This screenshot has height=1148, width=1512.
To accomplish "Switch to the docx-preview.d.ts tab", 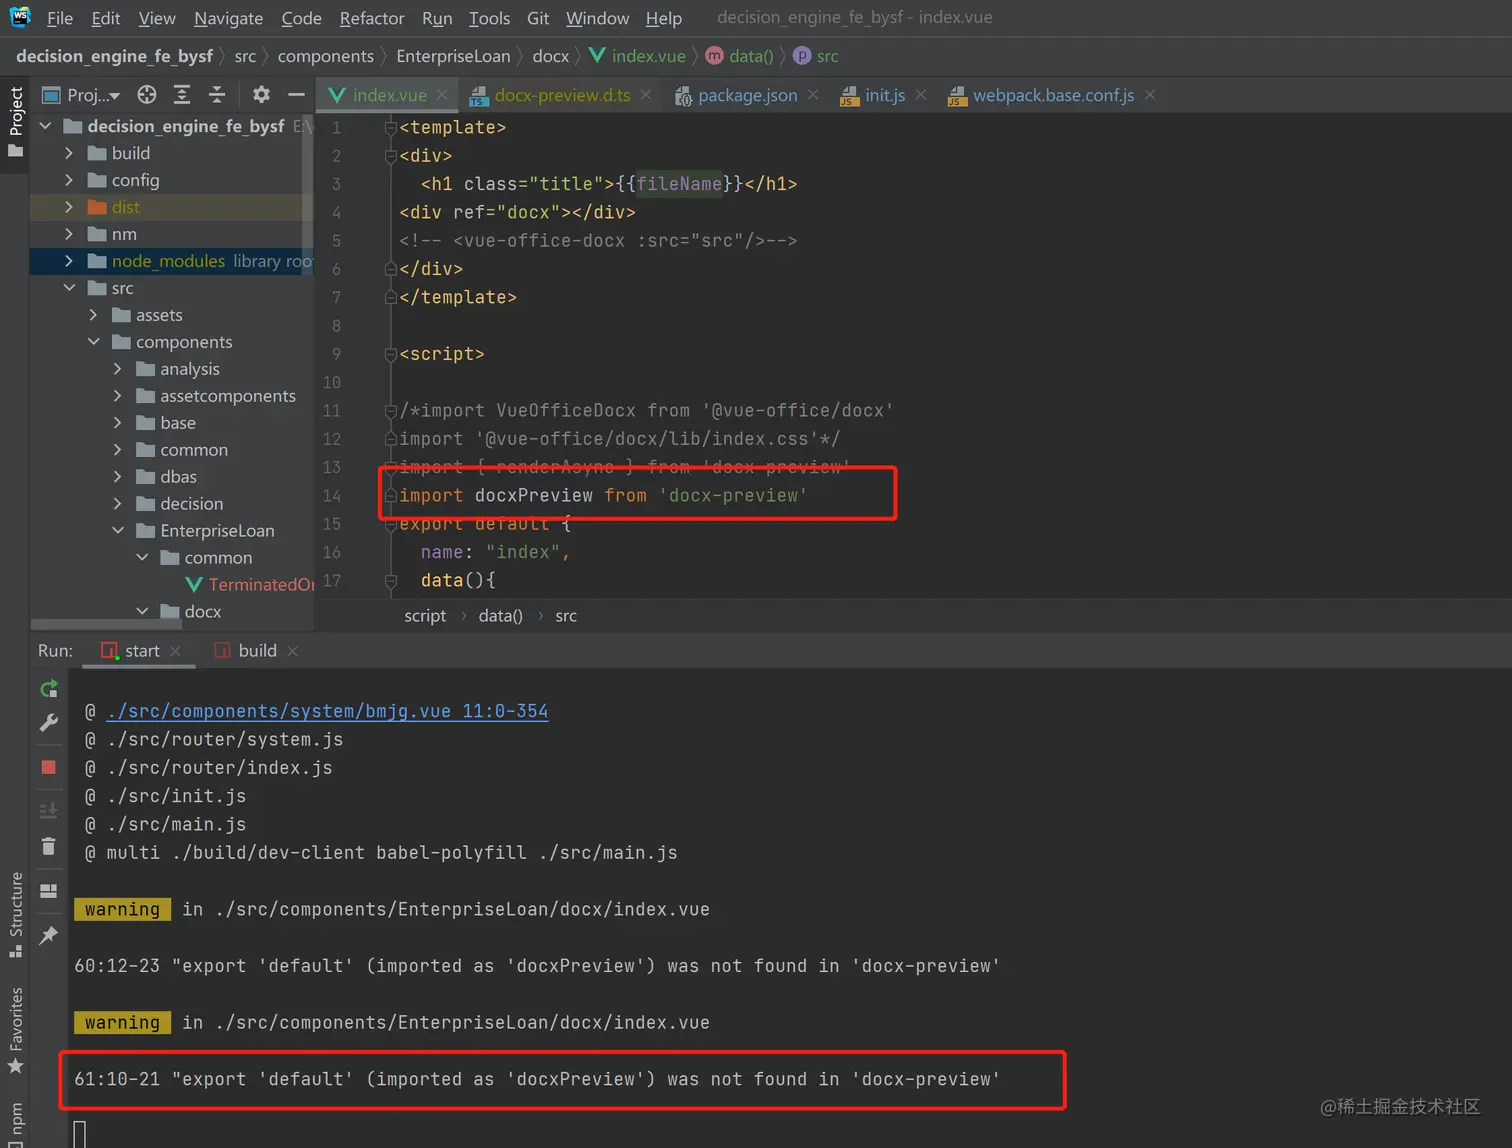I will click(561, 95).
